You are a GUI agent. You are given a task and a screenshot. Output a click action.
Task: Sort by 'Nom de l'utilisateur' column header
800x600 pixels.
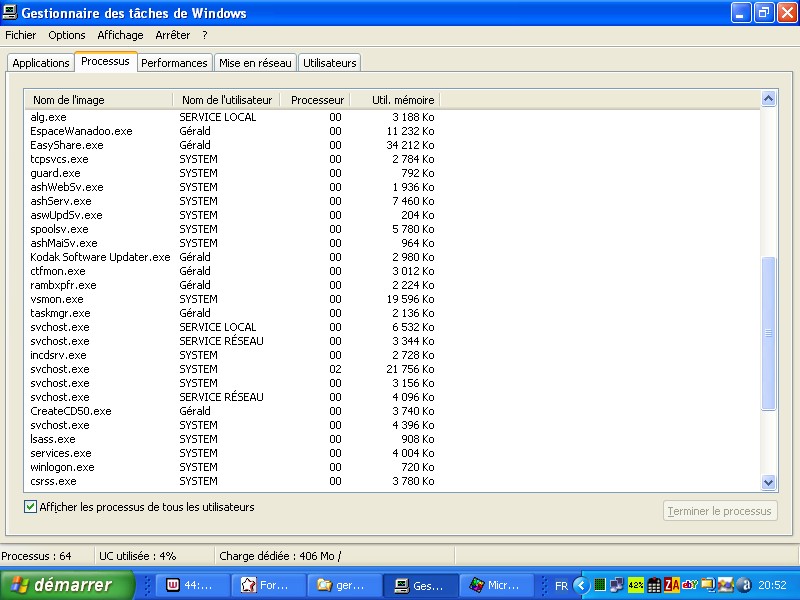tap(227, 100)
